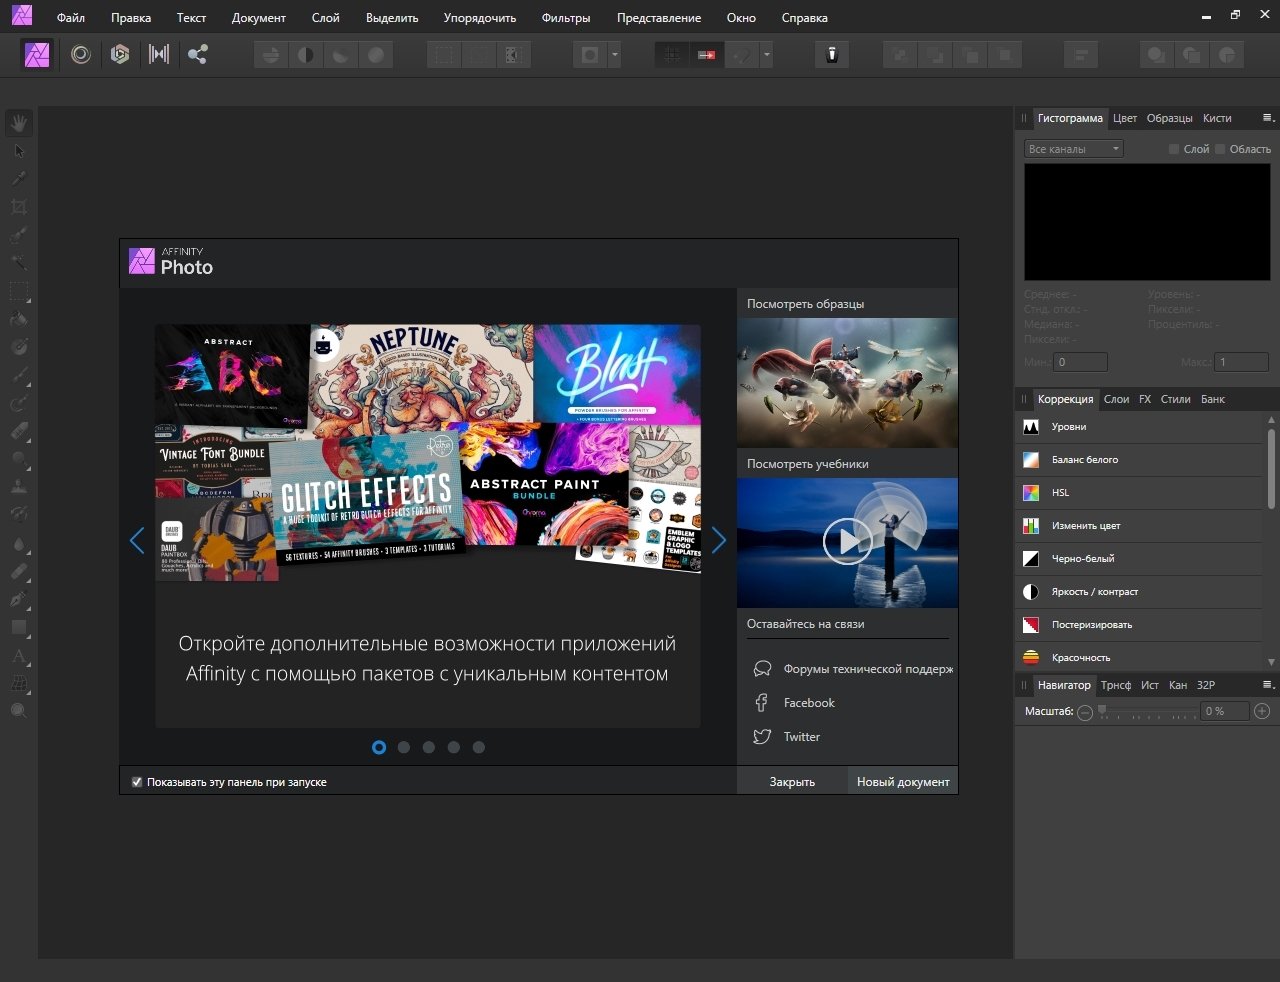Screen dimensions: 1280x982
Task: Switch to the Образцы tab
Action: coord(1170,118)
